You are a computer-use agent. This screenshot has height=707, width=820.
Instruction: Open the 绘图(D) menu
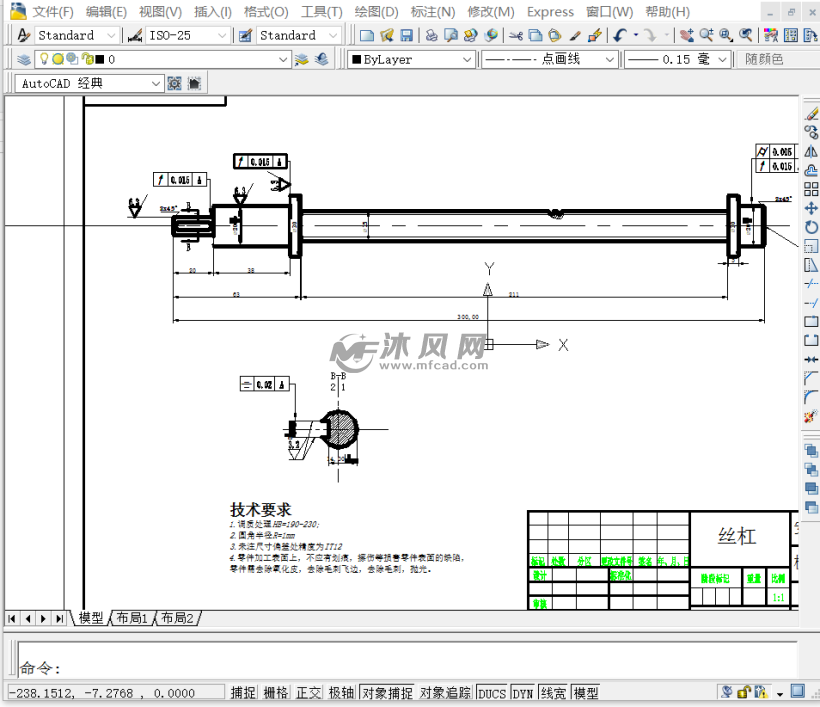coord(376,12)
